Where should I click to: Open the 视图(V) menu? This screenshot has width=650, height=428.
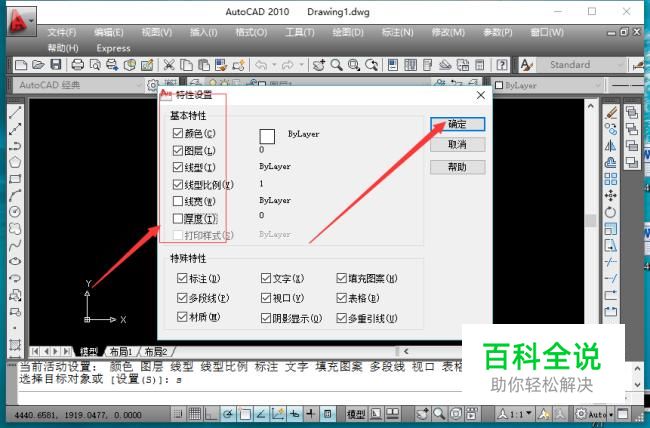click(157, 32)
